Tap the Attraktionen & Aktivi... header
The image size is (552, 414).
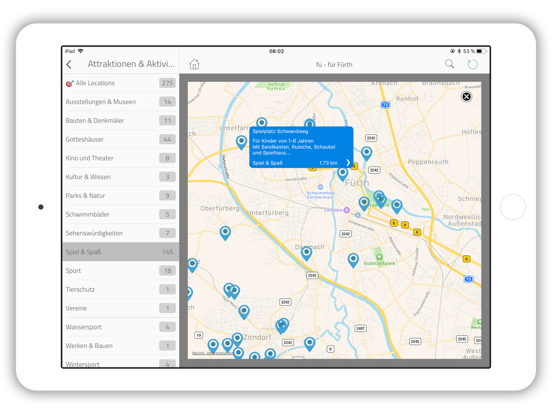coord(131,64)
